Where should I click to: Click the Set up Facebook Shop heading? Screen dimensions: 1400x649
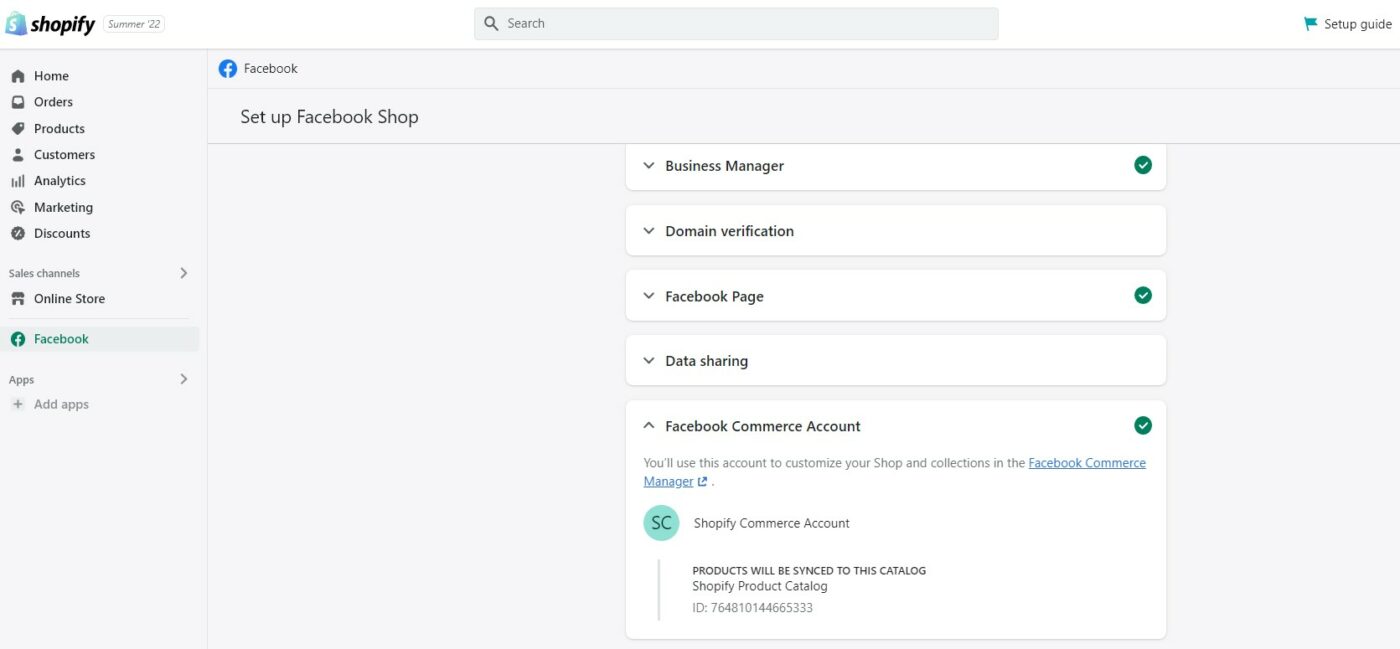click(x=329, y=117)
